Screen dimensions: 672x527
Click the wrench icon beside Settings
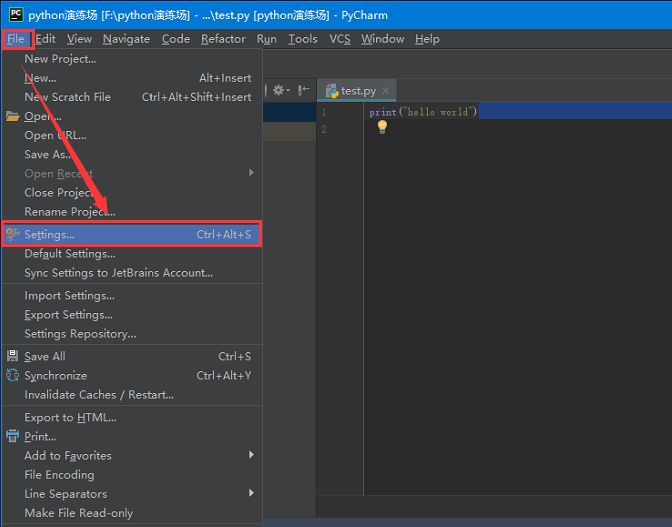(x=12, y=234)
